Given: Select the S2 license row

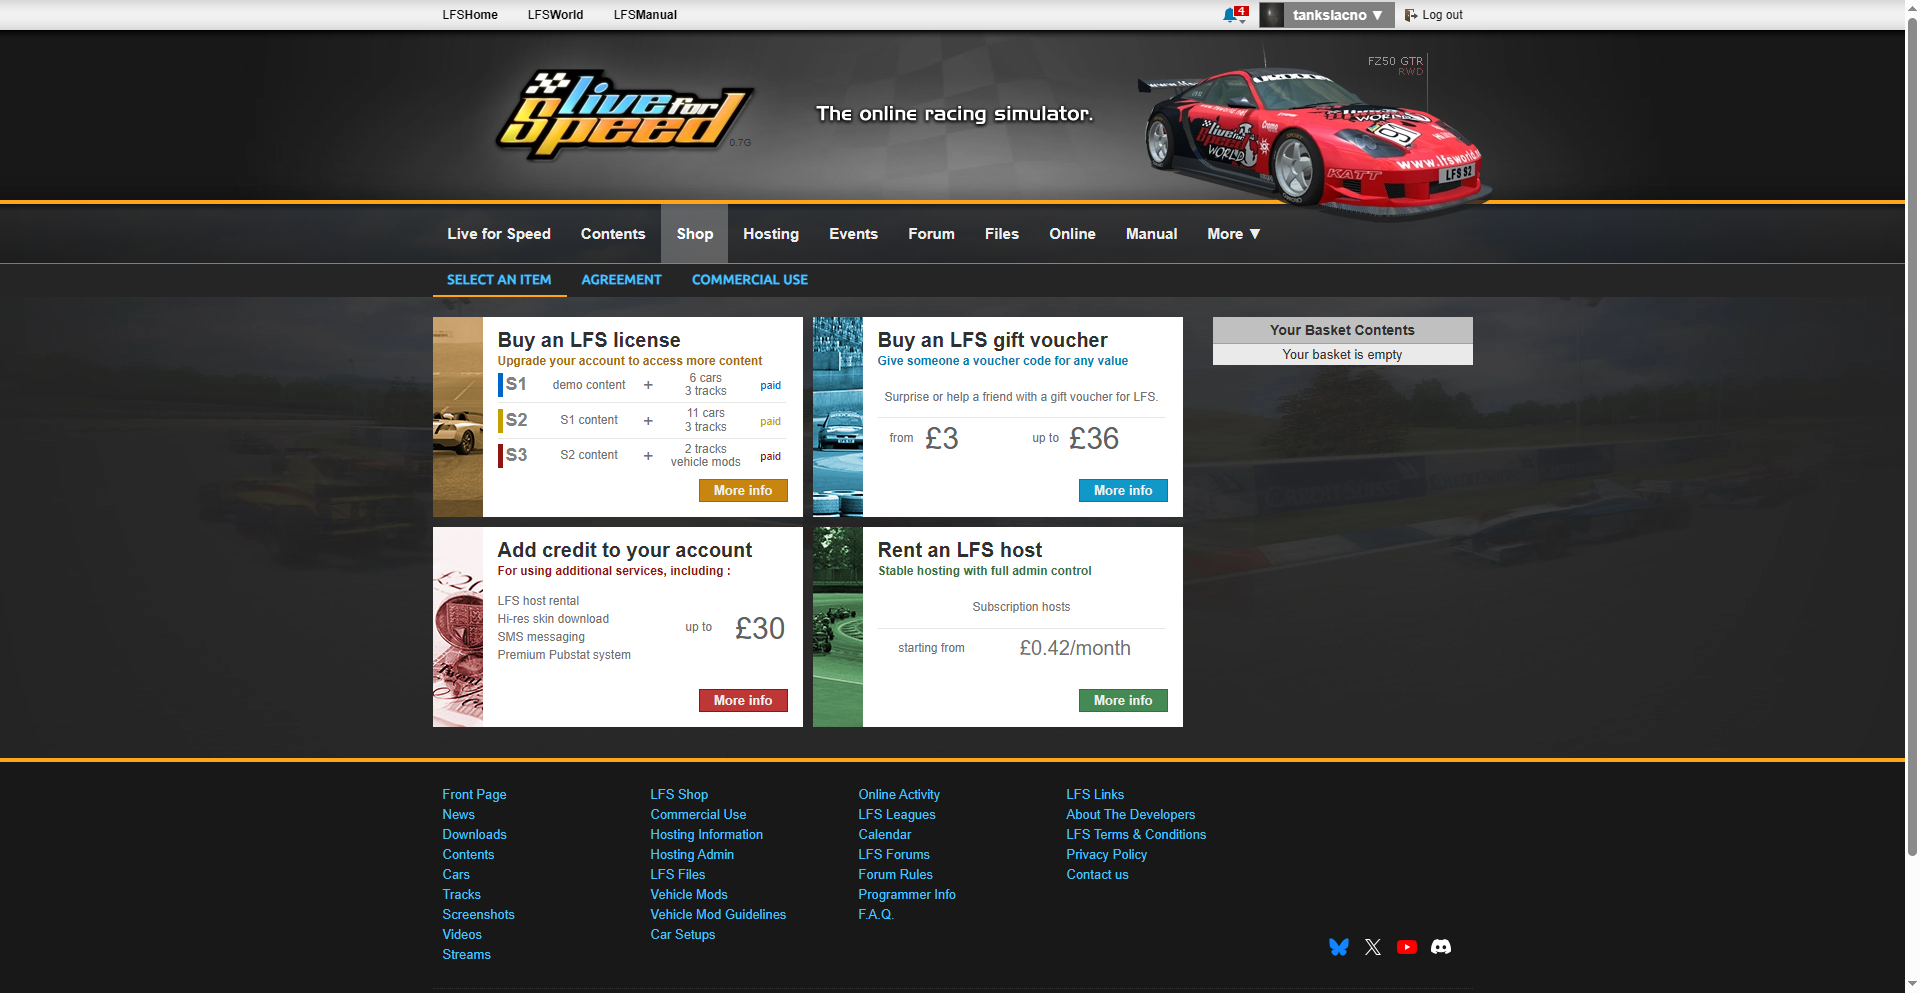Looking at the screenshot, I should [x=642, y=421].
